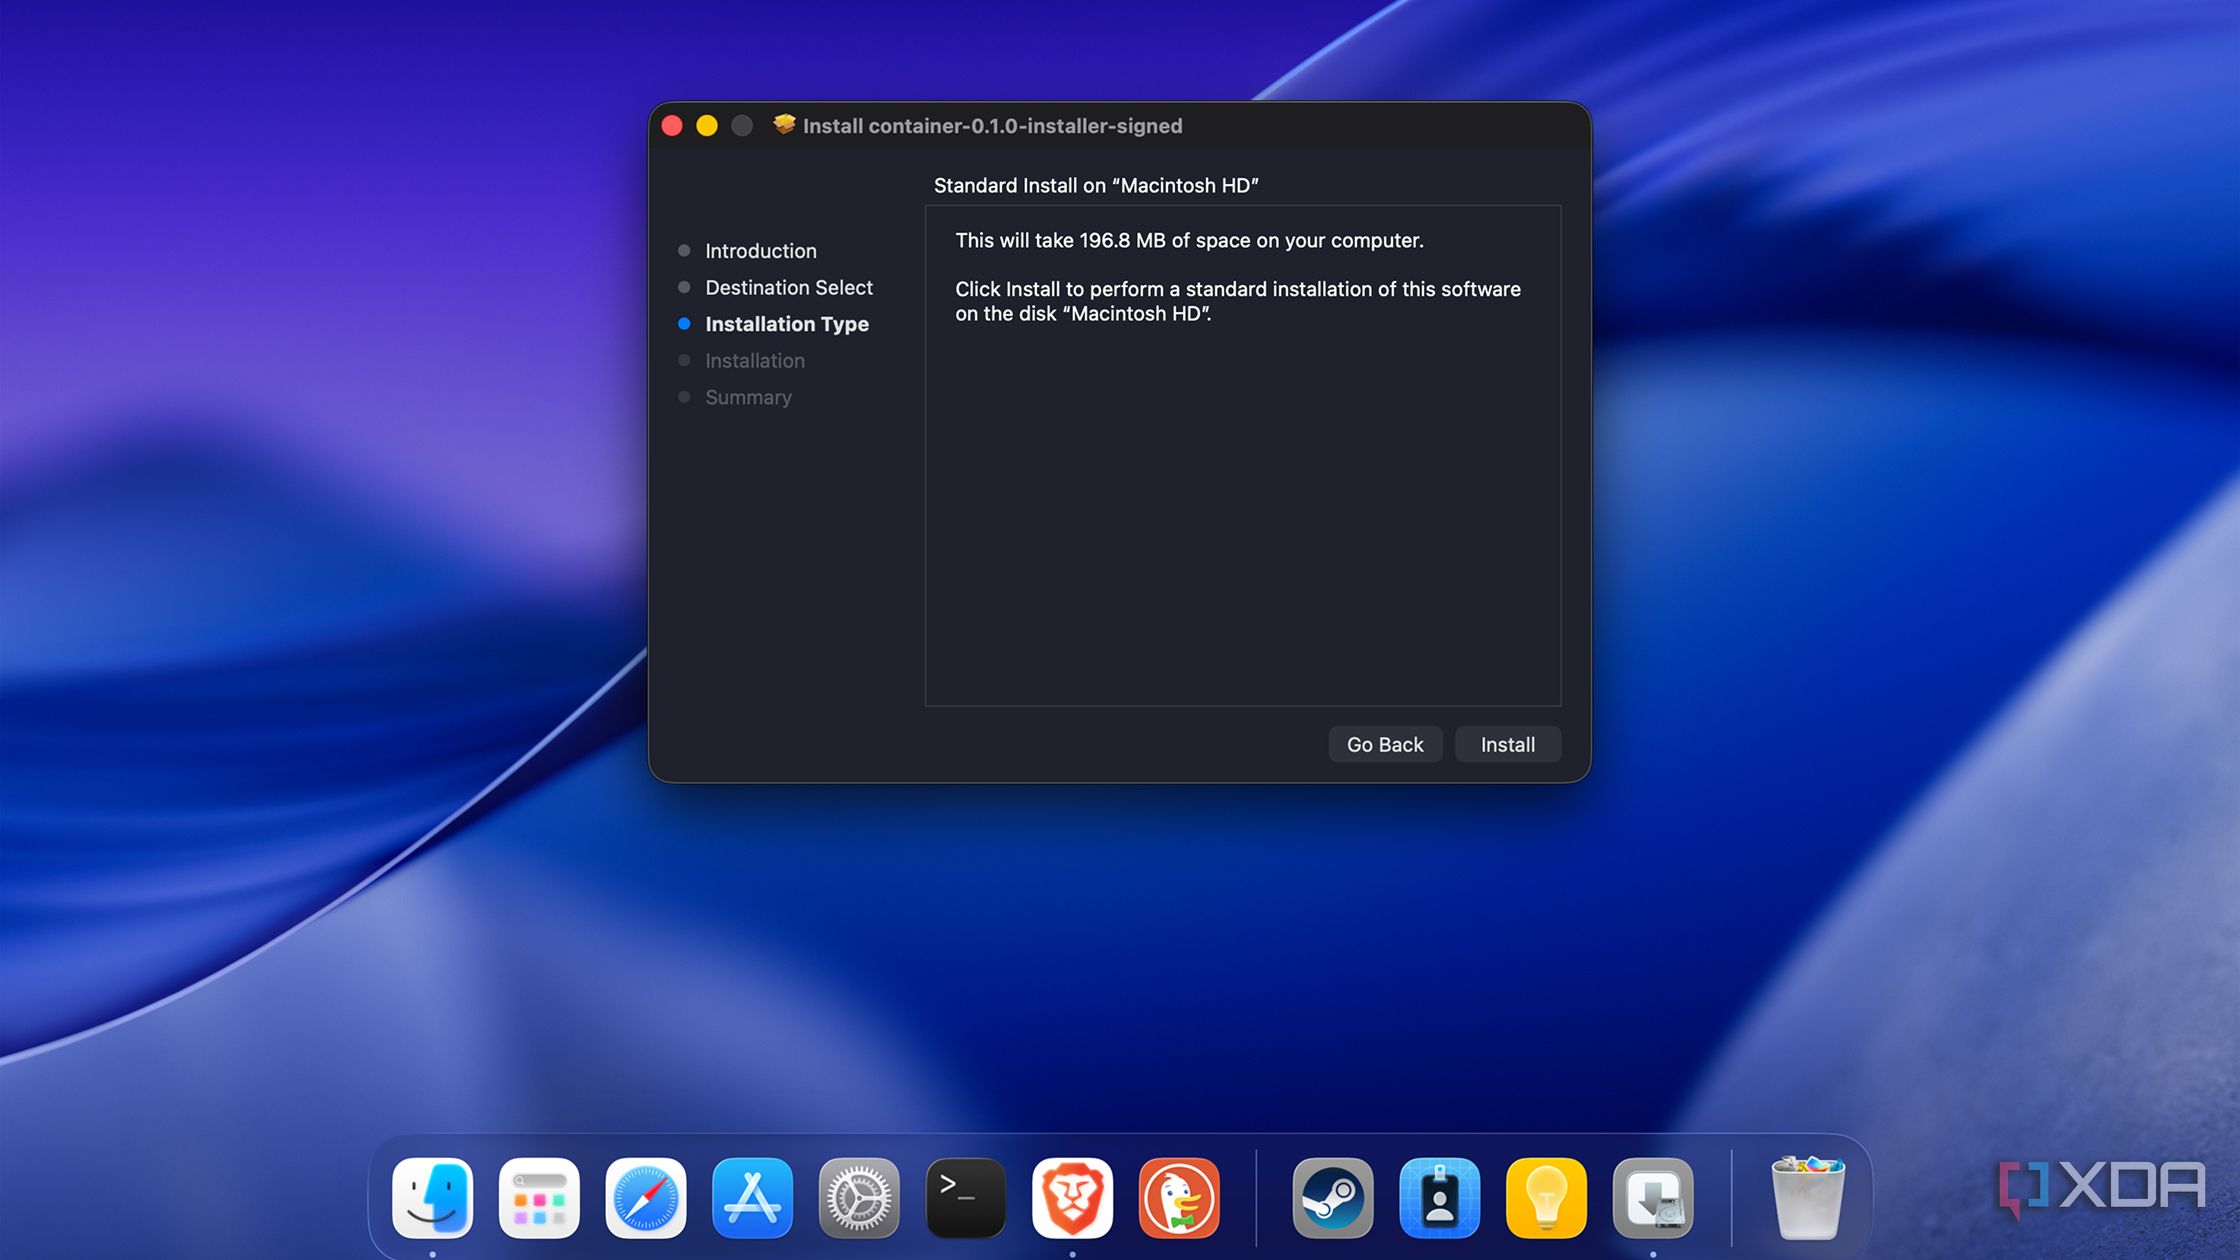This screenshot has height=1260, width=2240.
Task: Click the "Standard Install on Macintosh HD" heading
Action: click(1096, 185)
